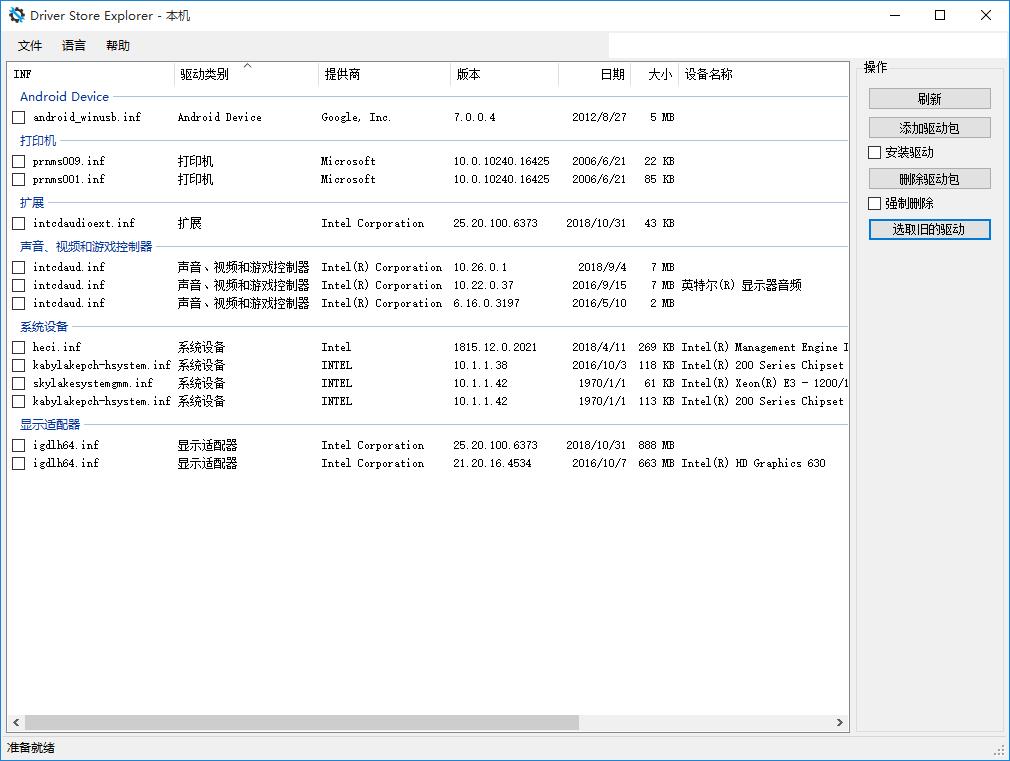Select the Intel(R) Management Engine device name
Viewport: 1010px width, 761px height.
(765, 347)
